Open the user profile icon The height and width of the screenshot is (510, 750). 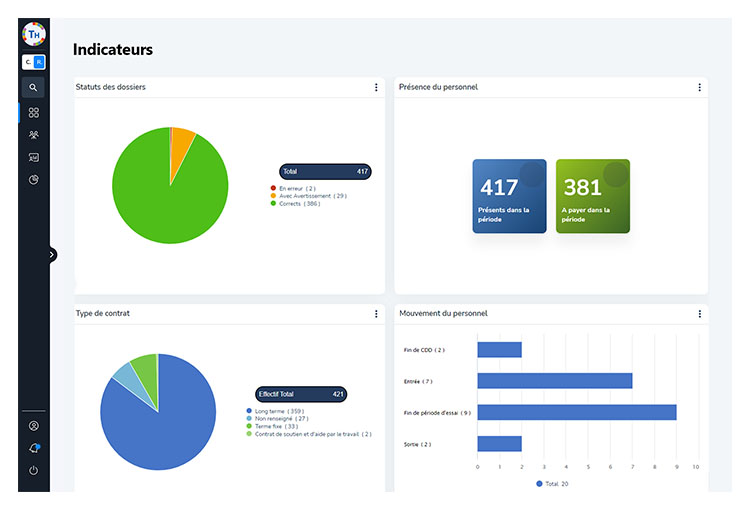[x=33, y=426]
